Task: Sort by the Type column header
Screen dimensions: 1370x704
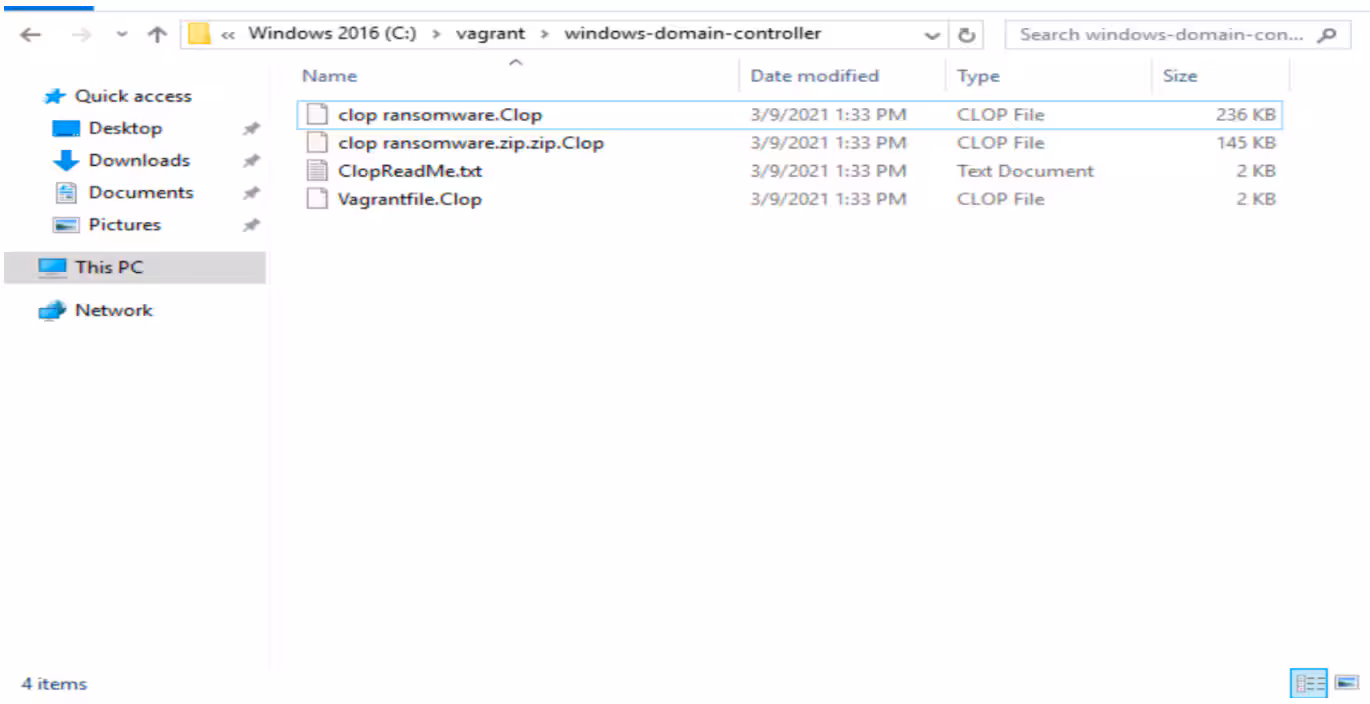Action: point(977,76)
